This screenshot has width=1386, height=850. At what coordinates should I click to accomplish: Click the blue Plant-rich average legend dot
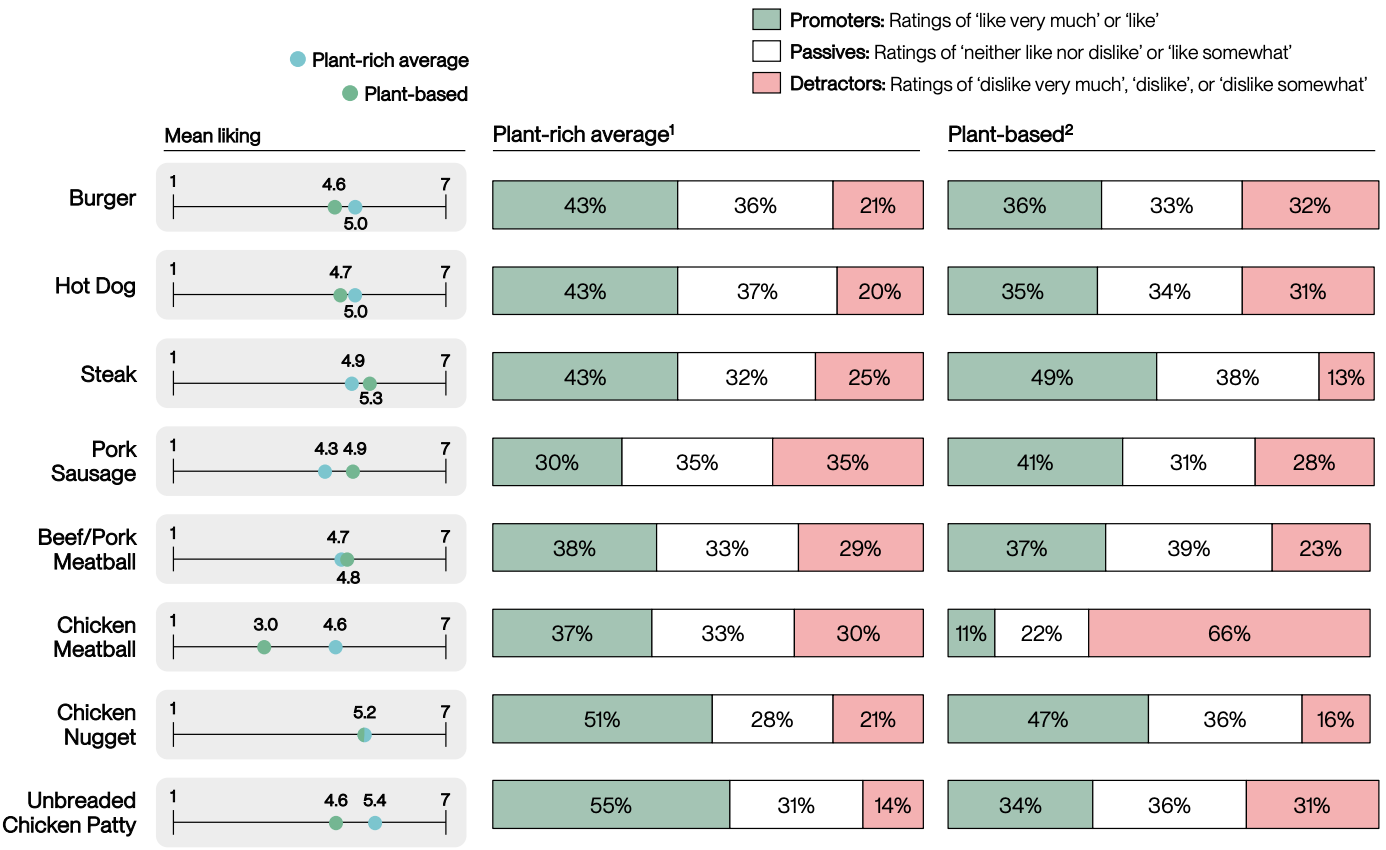tap(297, 60)
